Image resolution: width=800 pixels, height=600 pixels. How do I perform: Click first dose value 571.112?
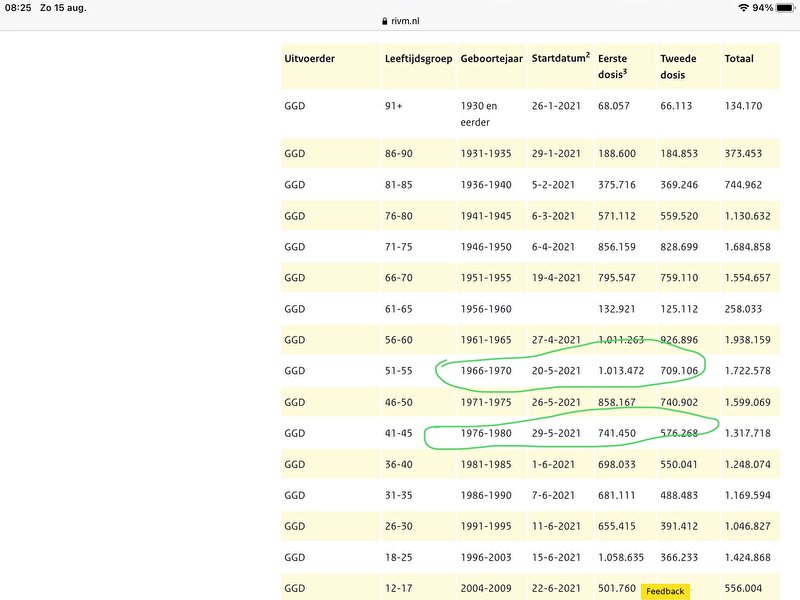(x=617, y=216)
